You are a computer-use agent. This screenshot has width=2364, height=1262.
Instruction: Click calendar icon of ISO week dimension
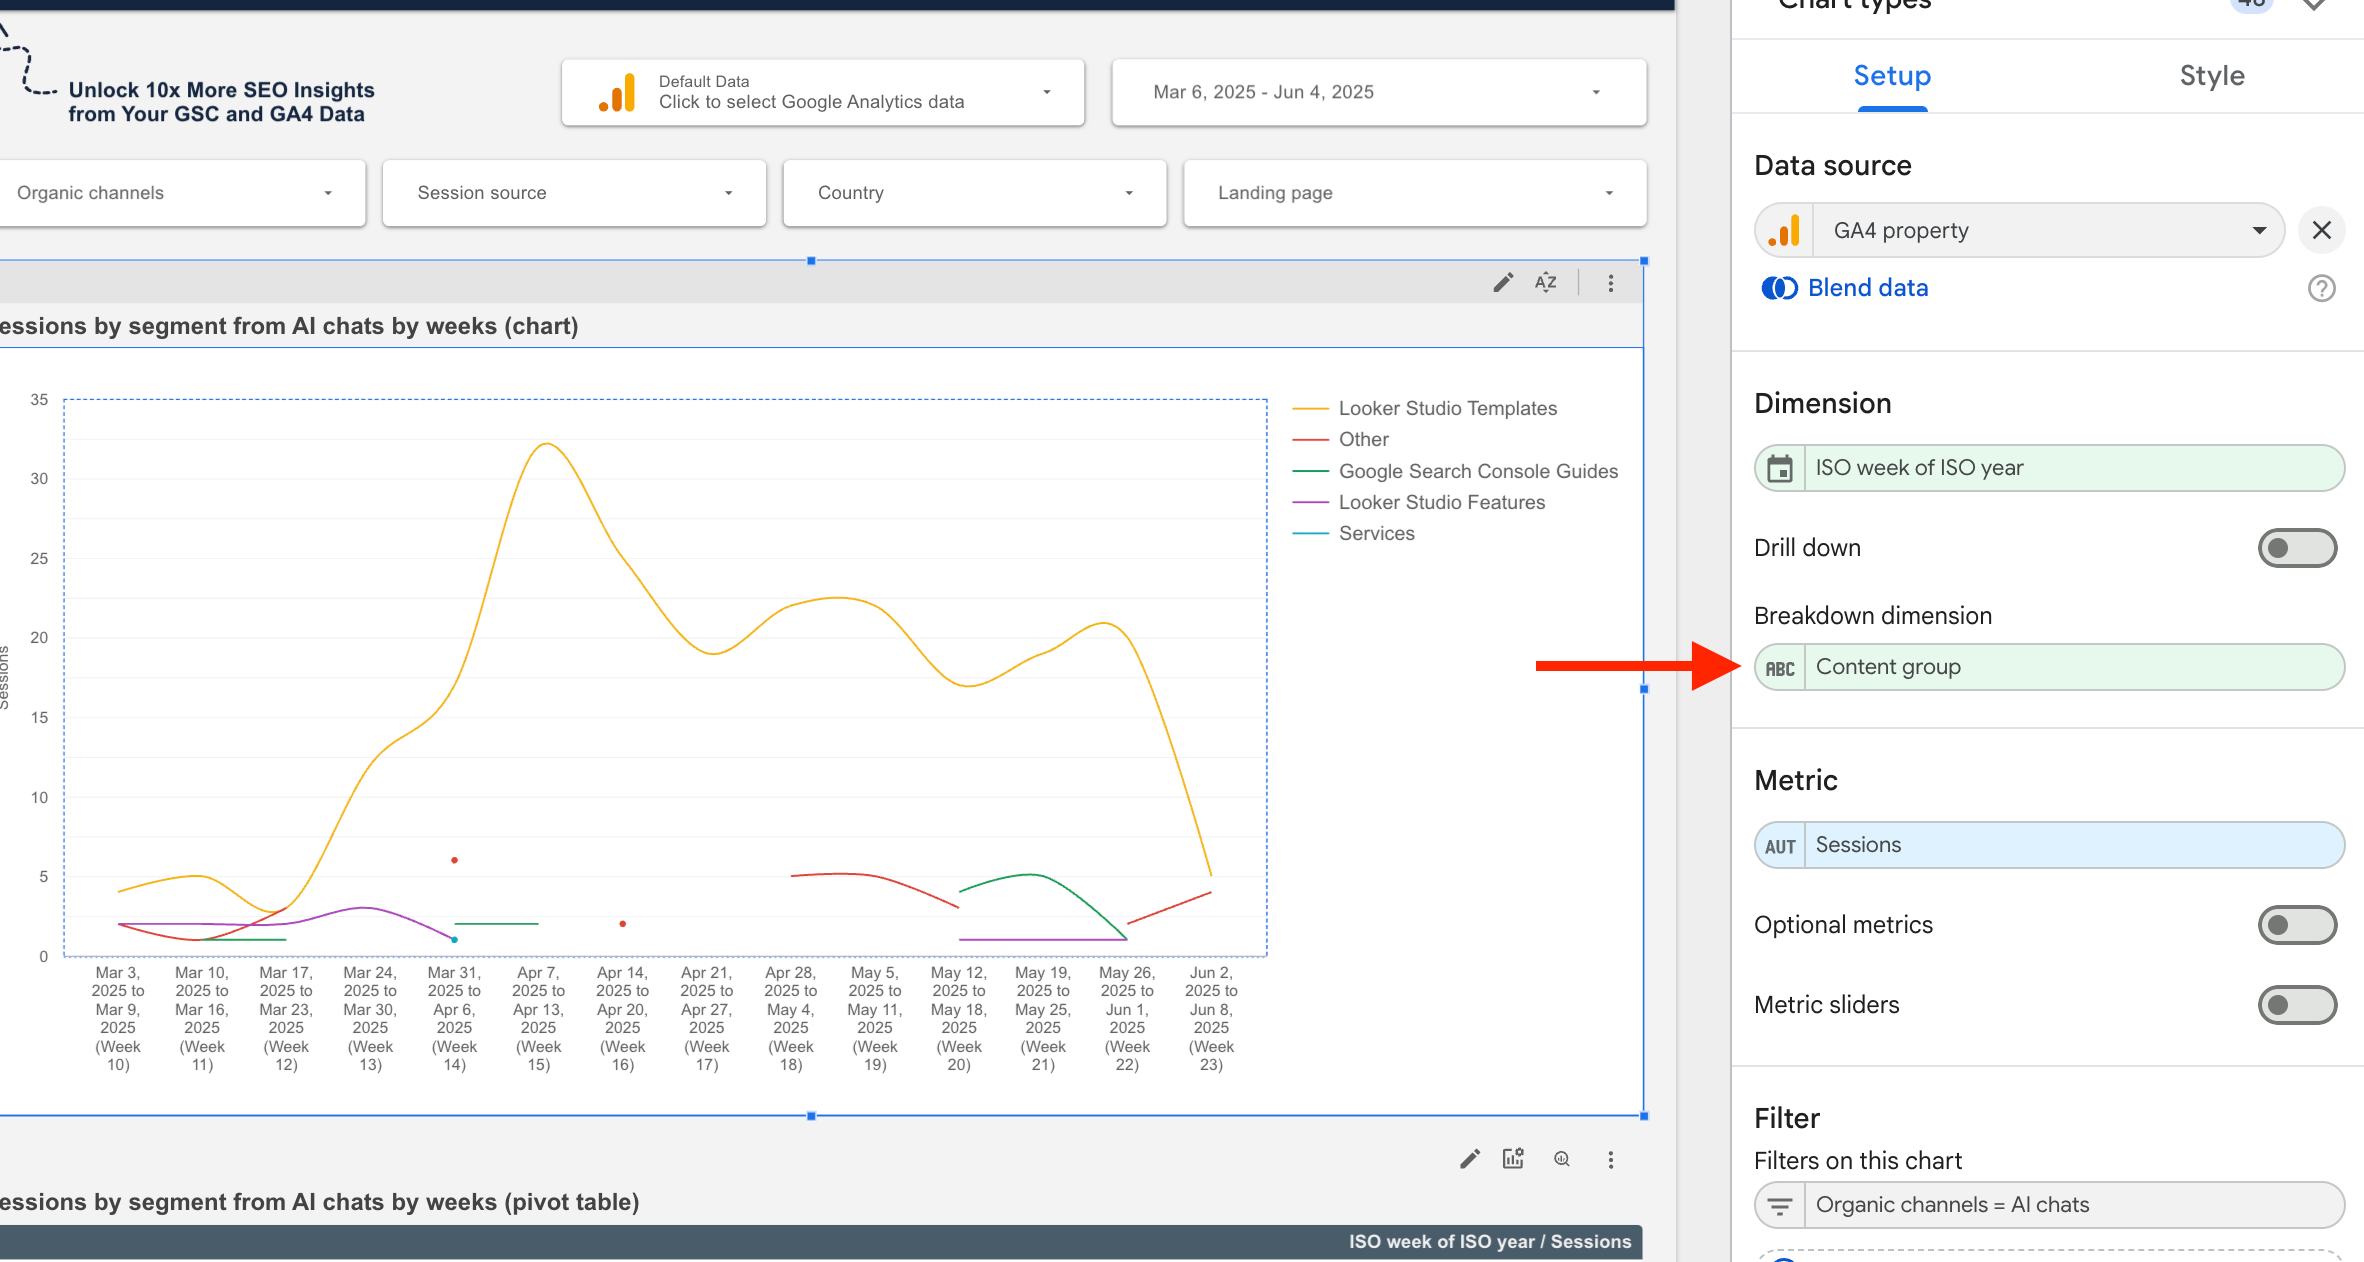click(x=1780, y=468)
